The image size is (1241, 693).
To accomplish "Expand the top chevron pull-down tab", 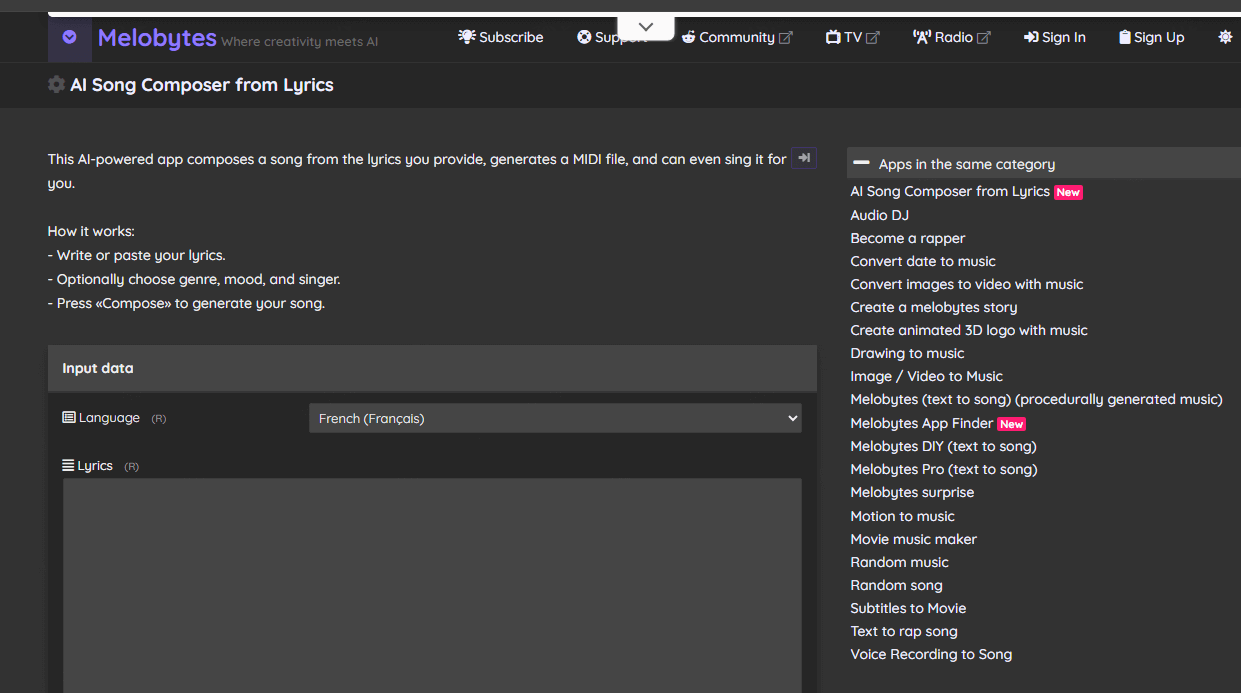I will pos(645,27).
